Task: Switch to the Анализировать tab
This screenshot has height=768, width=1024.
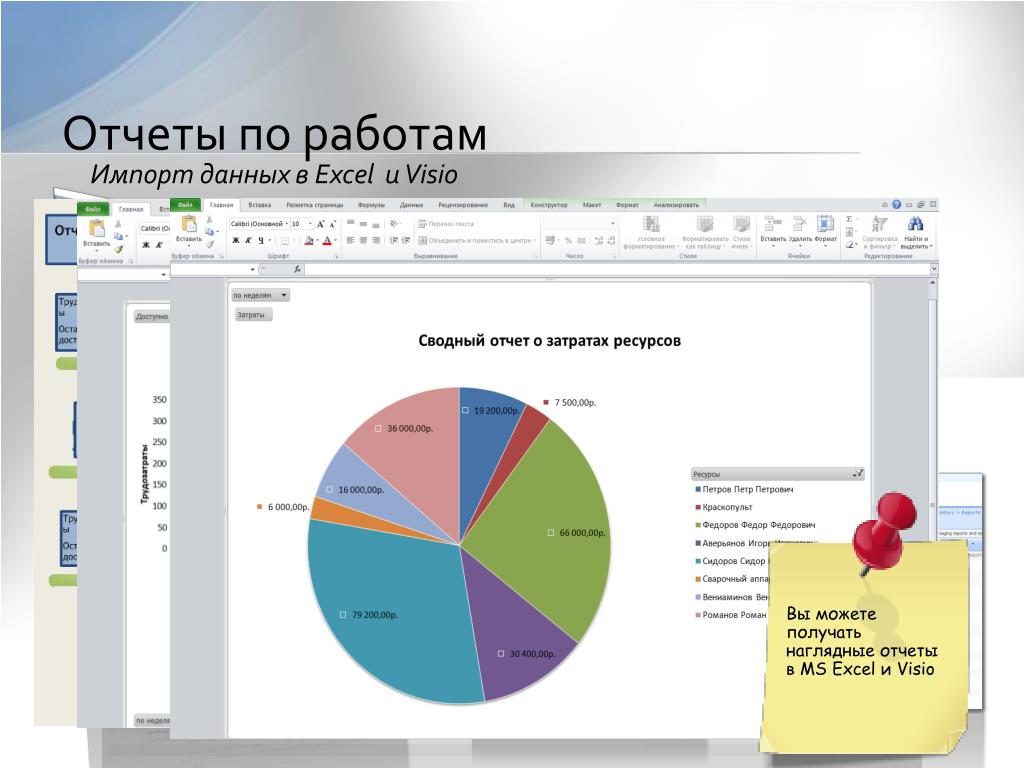Action: [x=676, y=204]
